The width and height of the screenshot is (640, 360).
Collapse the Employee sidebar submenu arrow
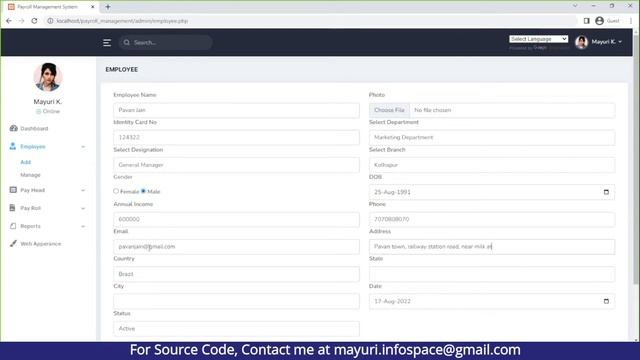[x=83, y=147]
